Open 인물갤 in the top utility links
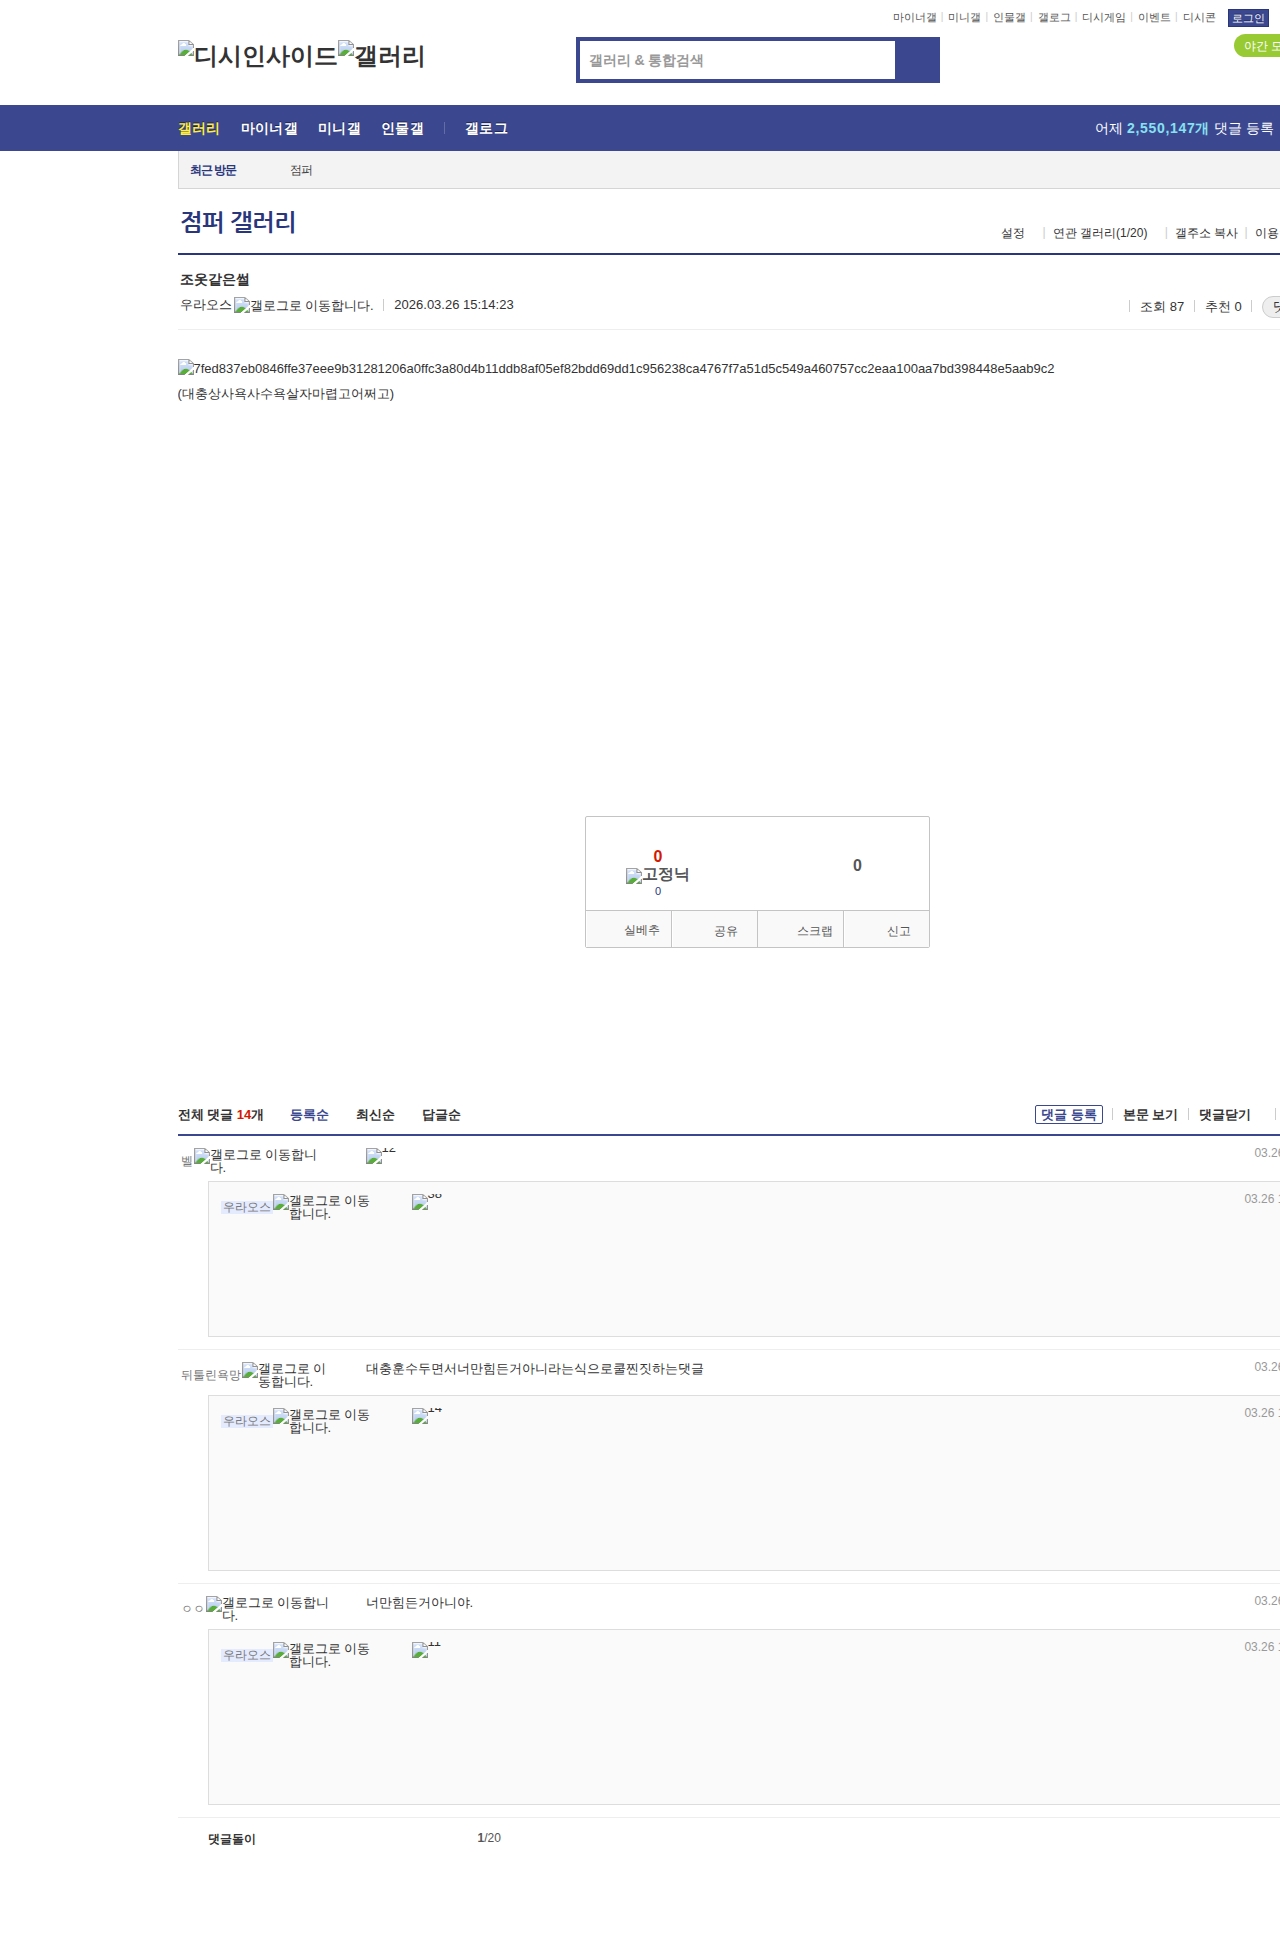Image resolution: width=1280 pixels, height=1940 pixels. pyautogui.click(x=1009, y=18)
